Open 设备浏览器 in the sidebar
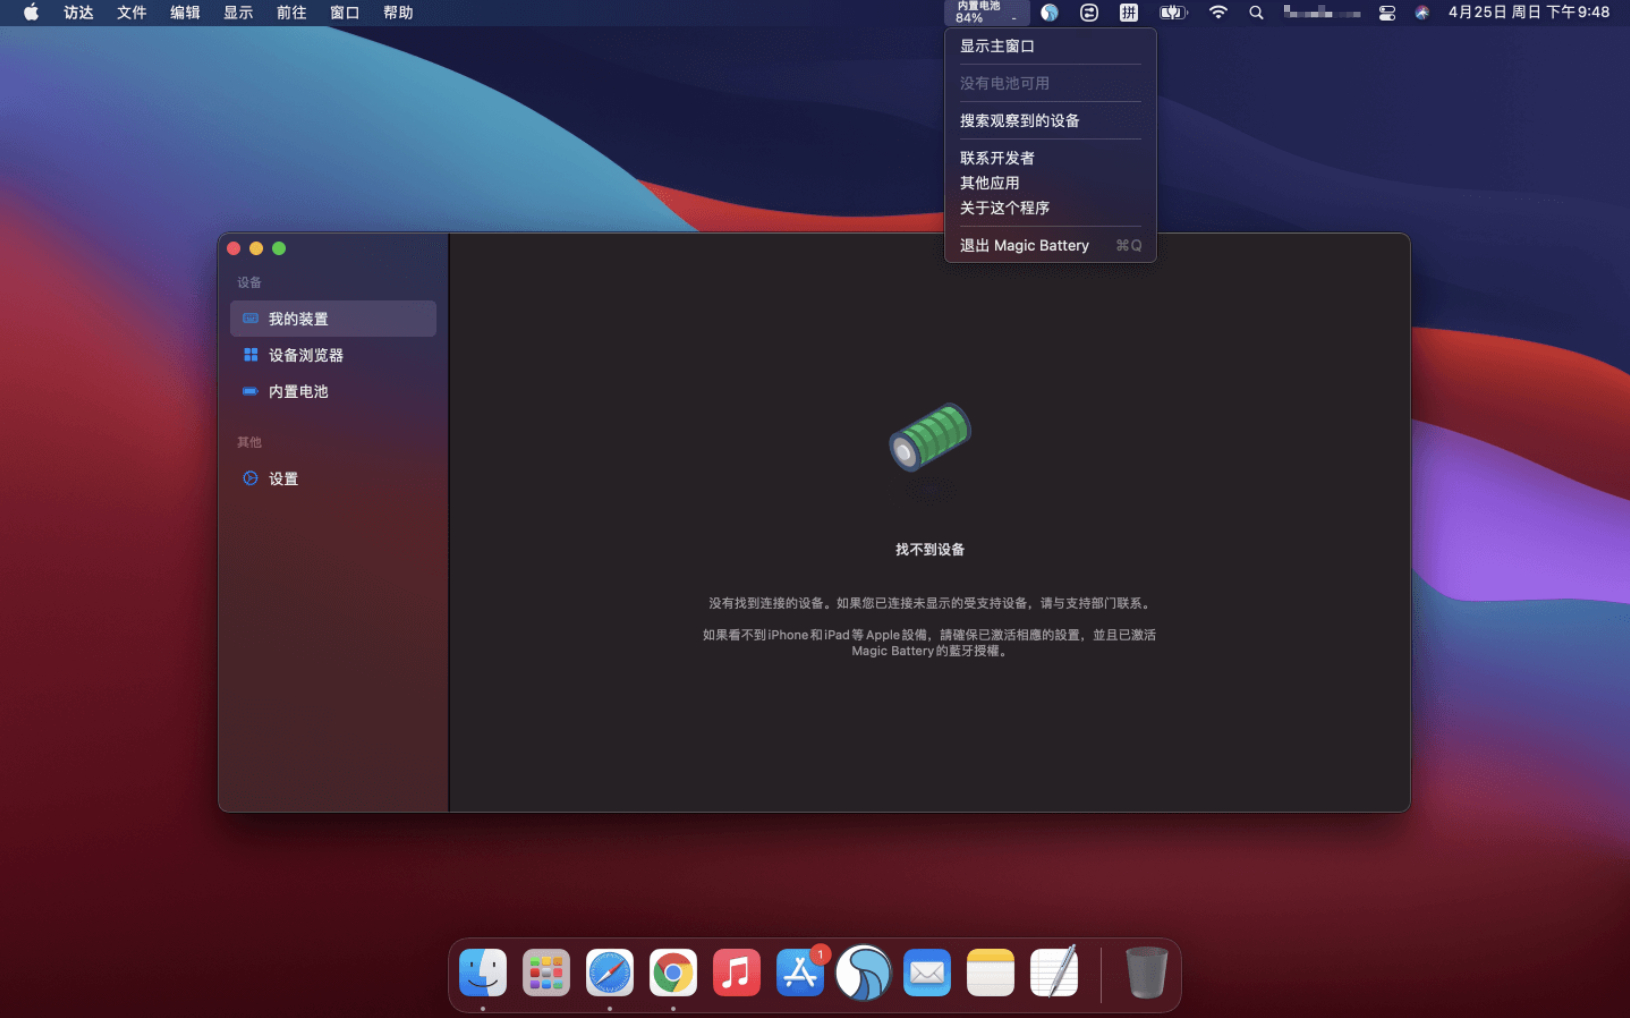 305,355
